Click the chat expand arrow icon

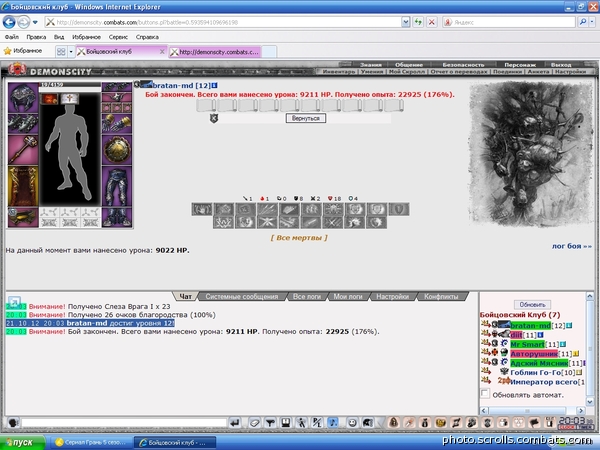tap(14, 302)
